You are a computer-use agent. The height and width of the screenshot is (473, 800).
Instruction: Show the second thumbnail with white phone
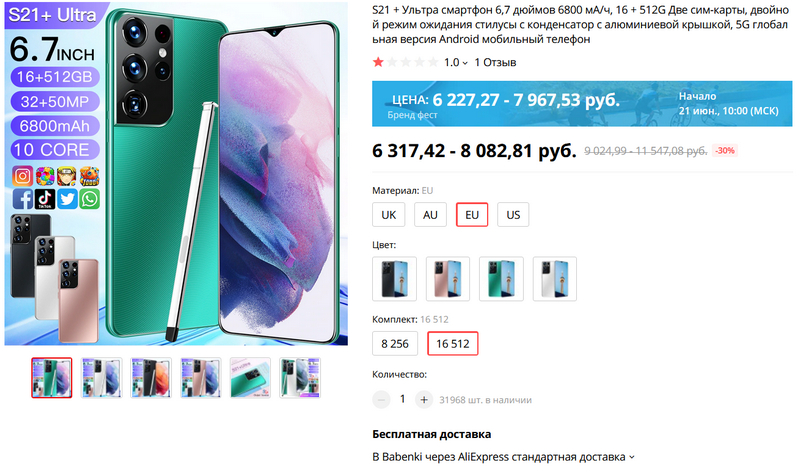(x=100, y=378)
